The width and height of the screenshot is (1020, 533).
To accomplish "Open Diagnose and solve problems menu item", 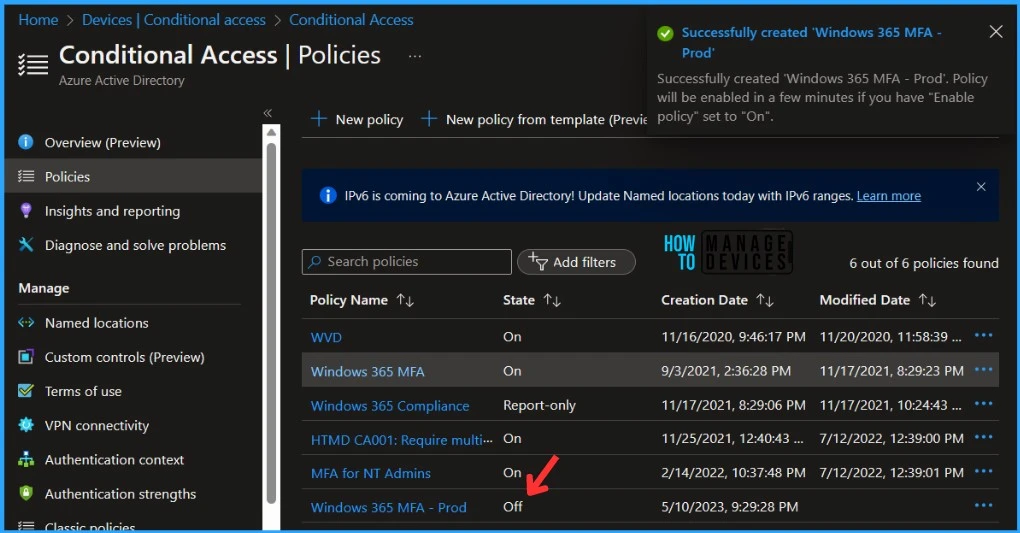I will click(x=133, y=245).
